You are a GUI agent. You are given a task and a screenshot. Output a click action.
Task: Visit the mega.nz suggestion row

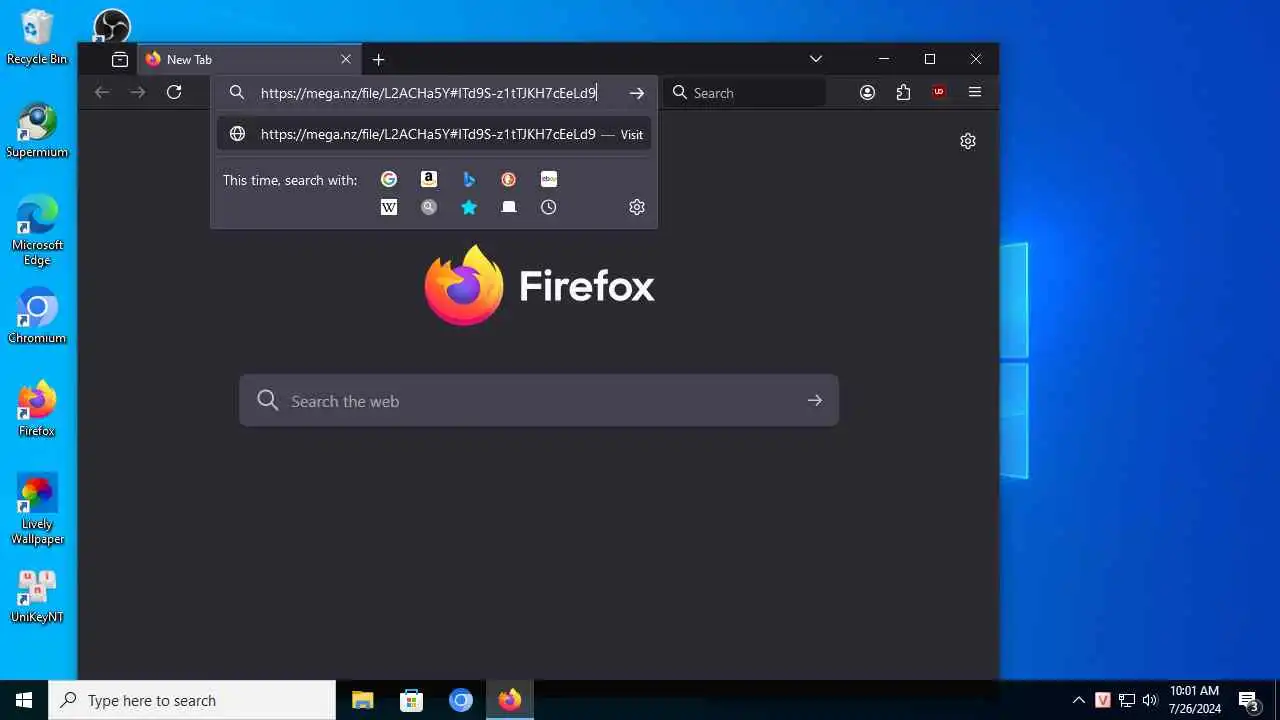coord(434,134)
